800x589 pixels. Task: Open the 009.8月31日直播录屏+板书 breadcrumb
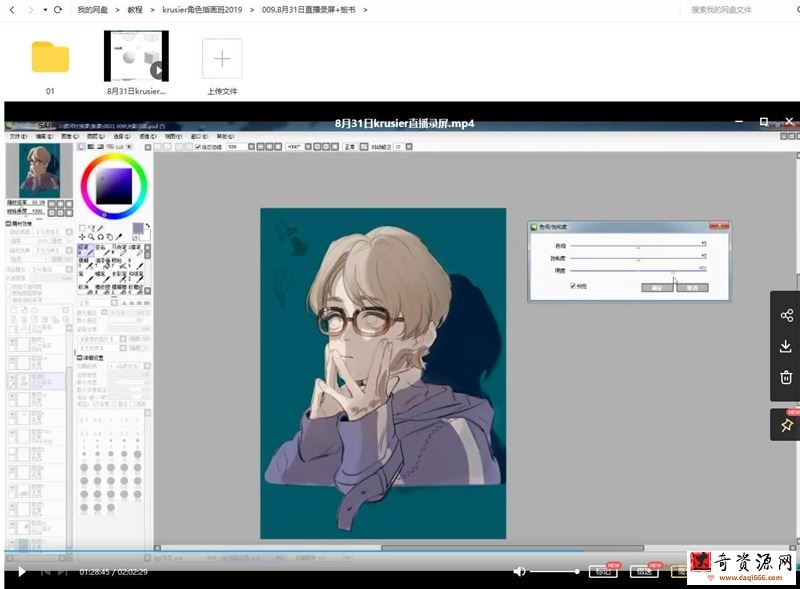tap(308, 10)
